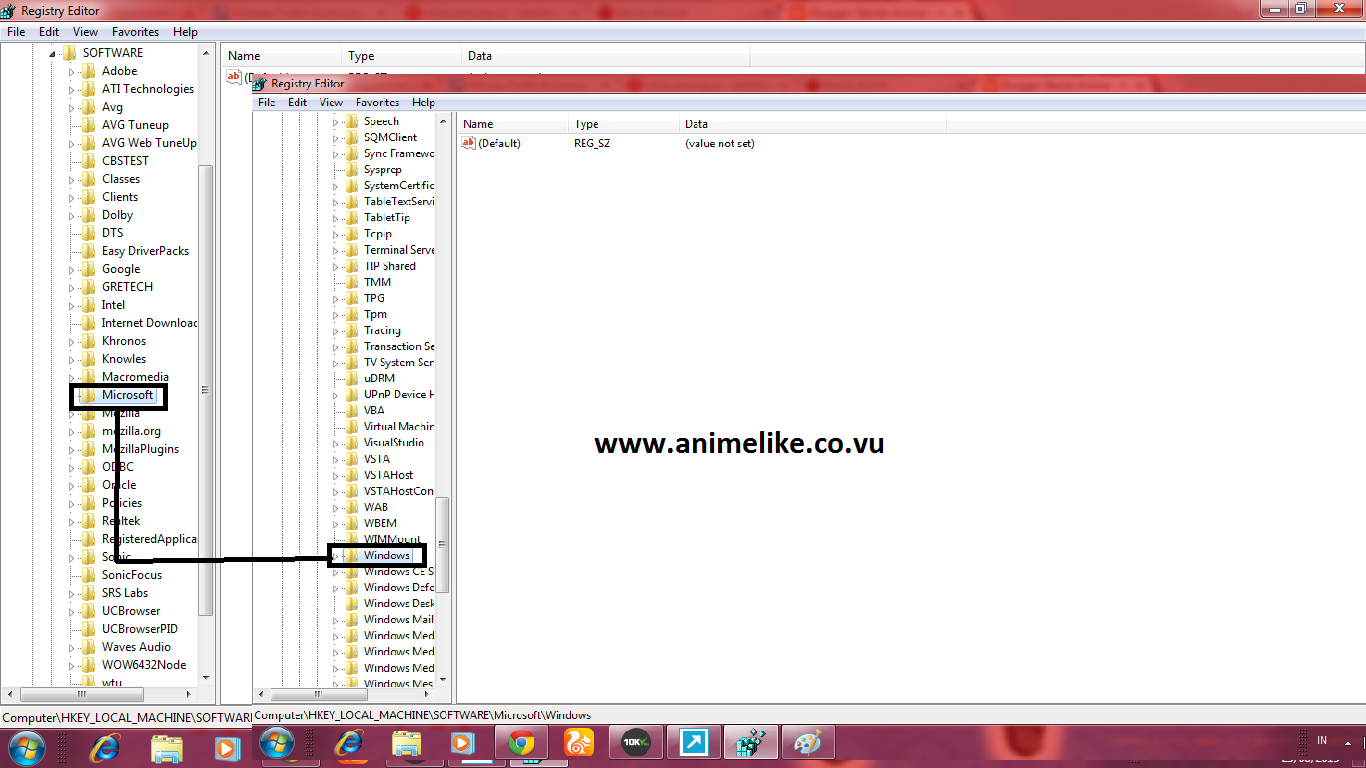Viewport: 1366px width, 768px height.
Task: Expand the Waves Audio key
Action: coord(71,647)
